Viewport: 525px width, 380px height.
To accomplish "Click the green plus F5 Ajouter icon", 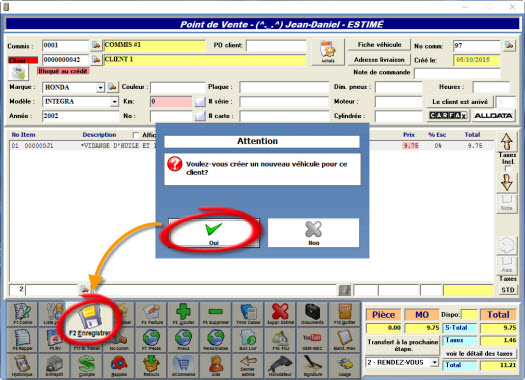I will (183, 314).
